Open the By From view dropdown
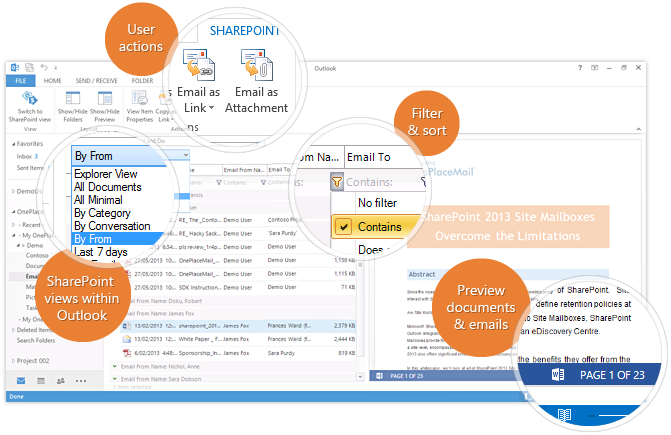The height and width of the screenshot is (435, 671). click(130, 156)
